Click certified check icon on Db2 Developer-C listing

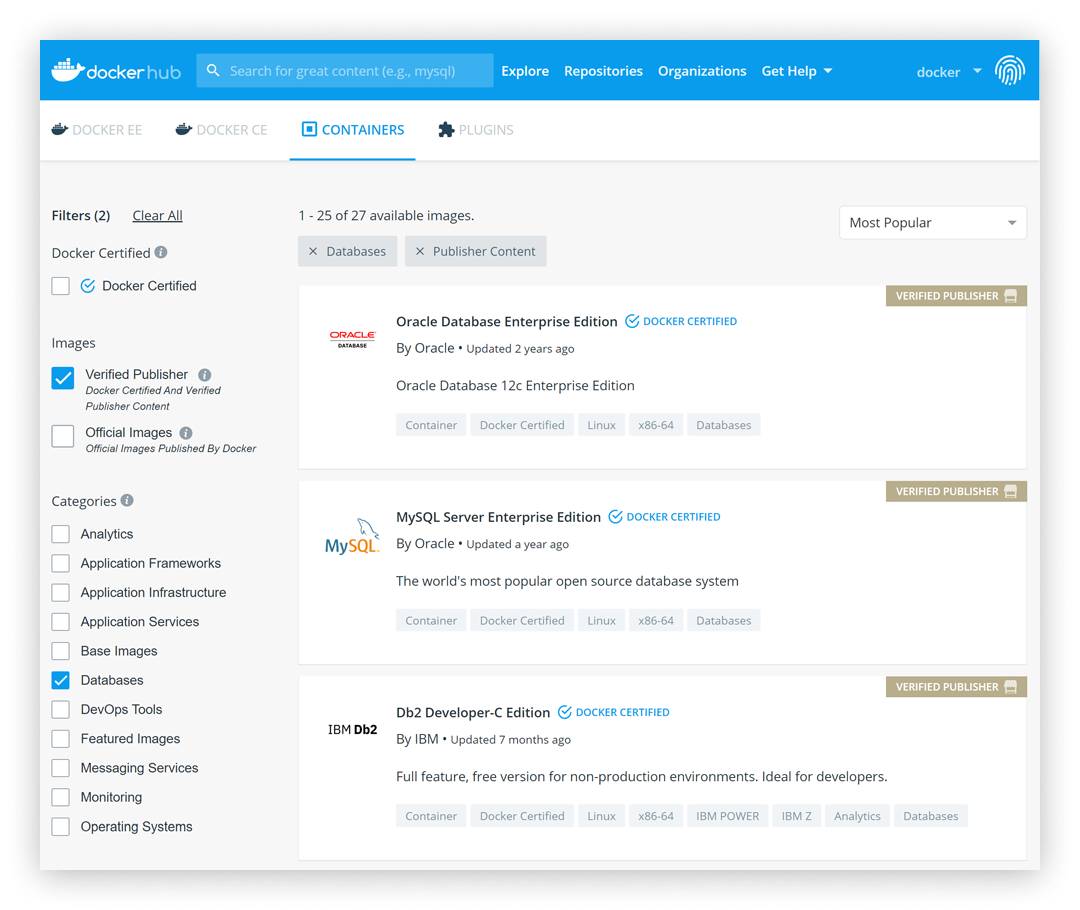point(564,712)
